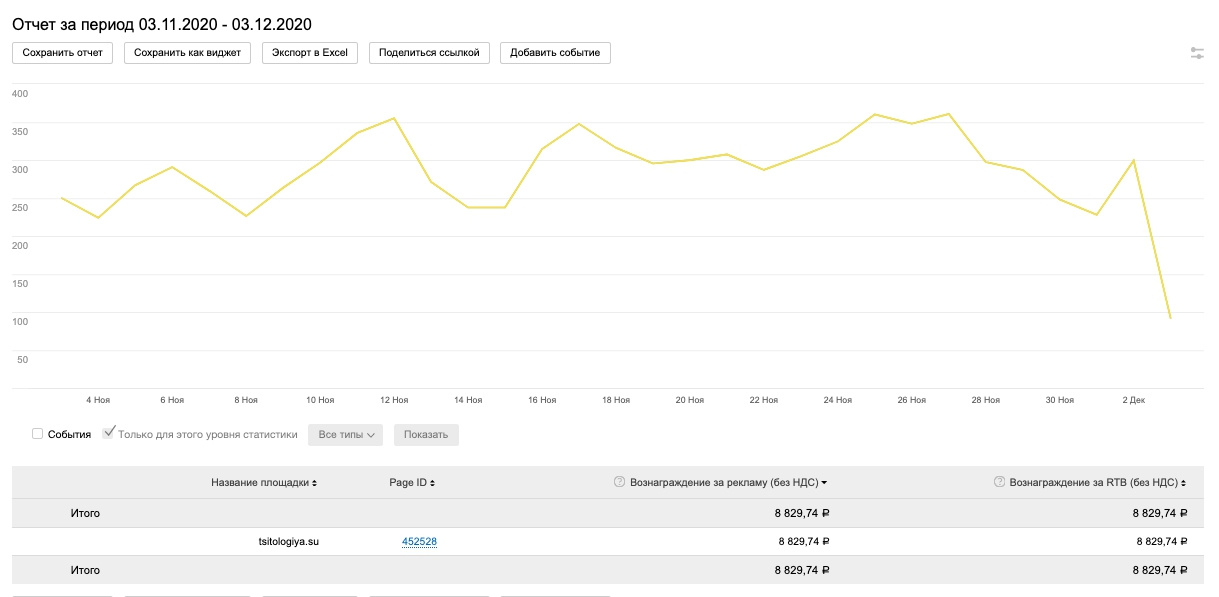Expand the 'Все типы' dropdown

tap(346, 435)
